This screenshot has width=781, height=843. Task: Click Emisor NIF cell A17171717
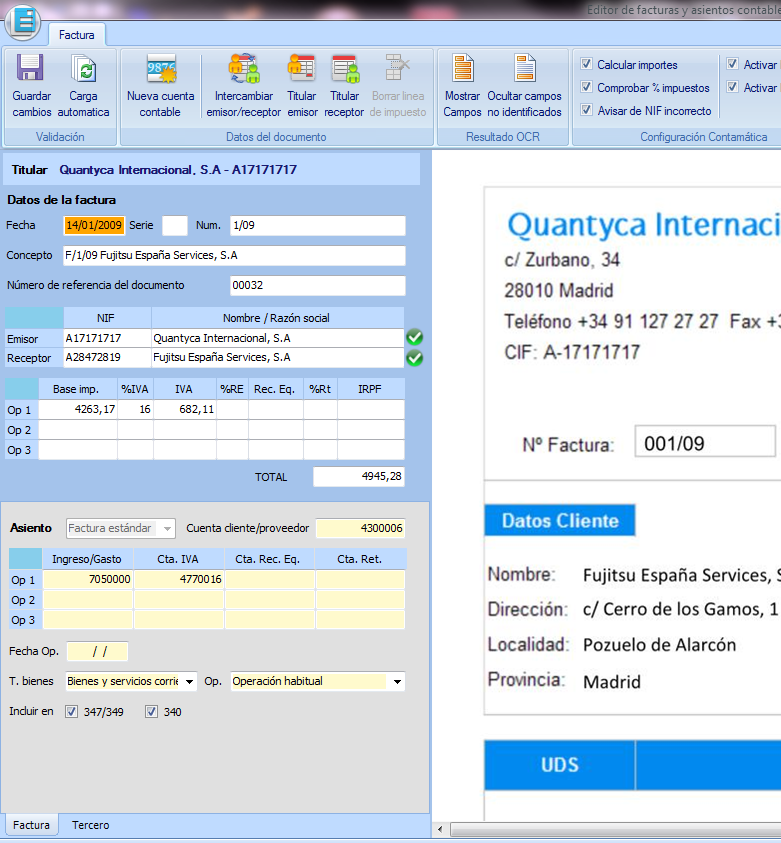pos(108,338)
